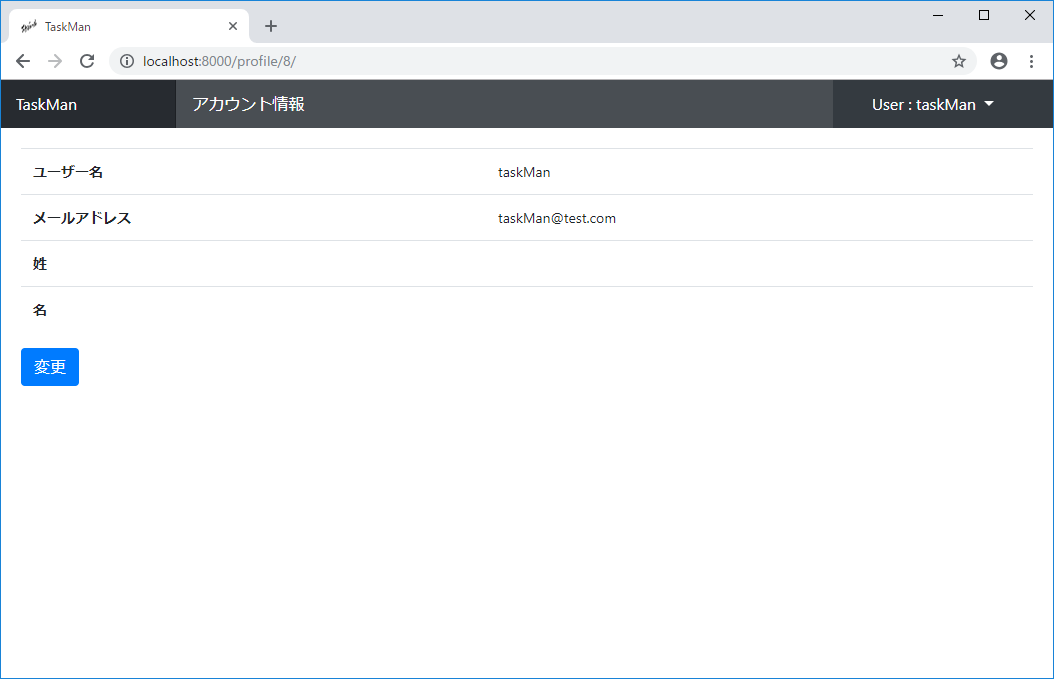Go back using the browser back arrow
1054x679 pixels.
[23, 61]
